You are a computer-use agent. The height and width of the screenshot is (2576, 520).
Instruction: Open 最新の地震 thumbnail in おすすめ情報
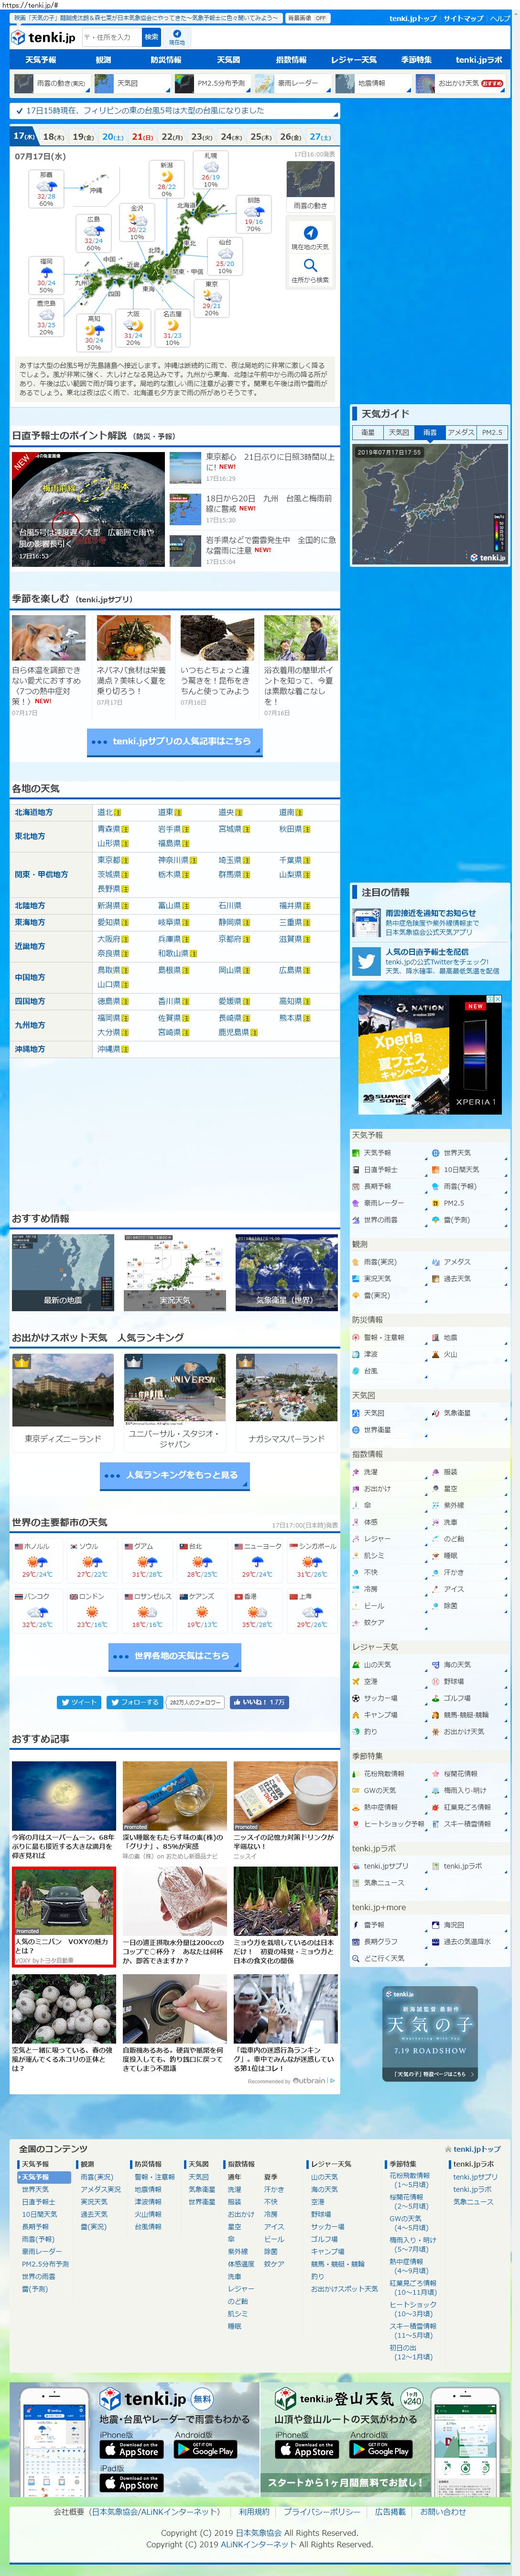(63, 1272)
